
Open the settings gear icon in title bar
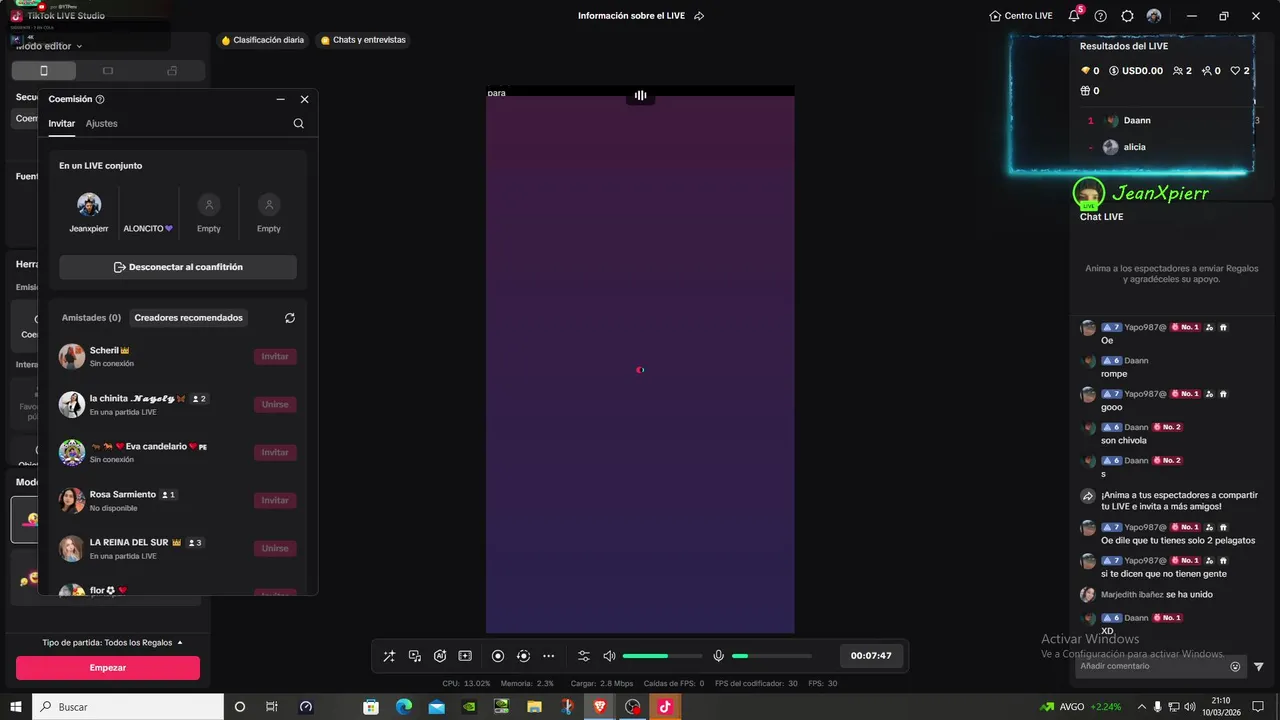pos(1127,16)
